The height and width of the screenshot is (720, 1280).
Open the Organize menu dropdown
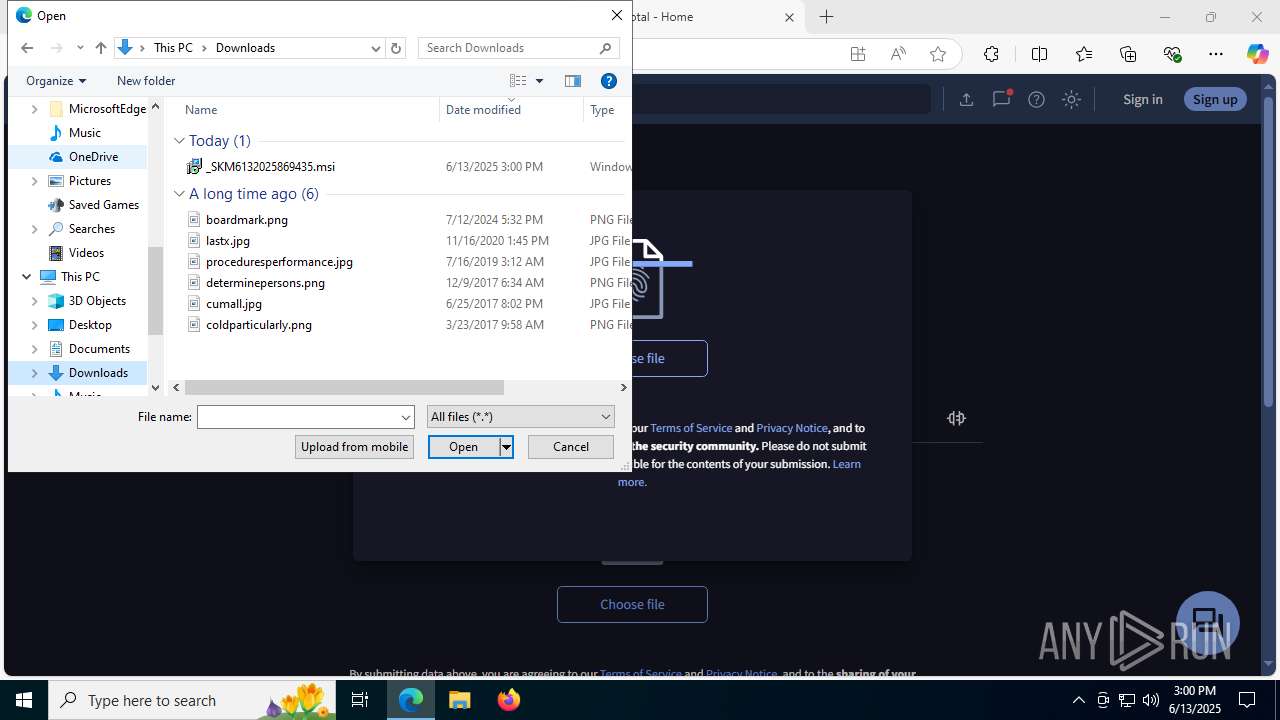tap(56, 81)
